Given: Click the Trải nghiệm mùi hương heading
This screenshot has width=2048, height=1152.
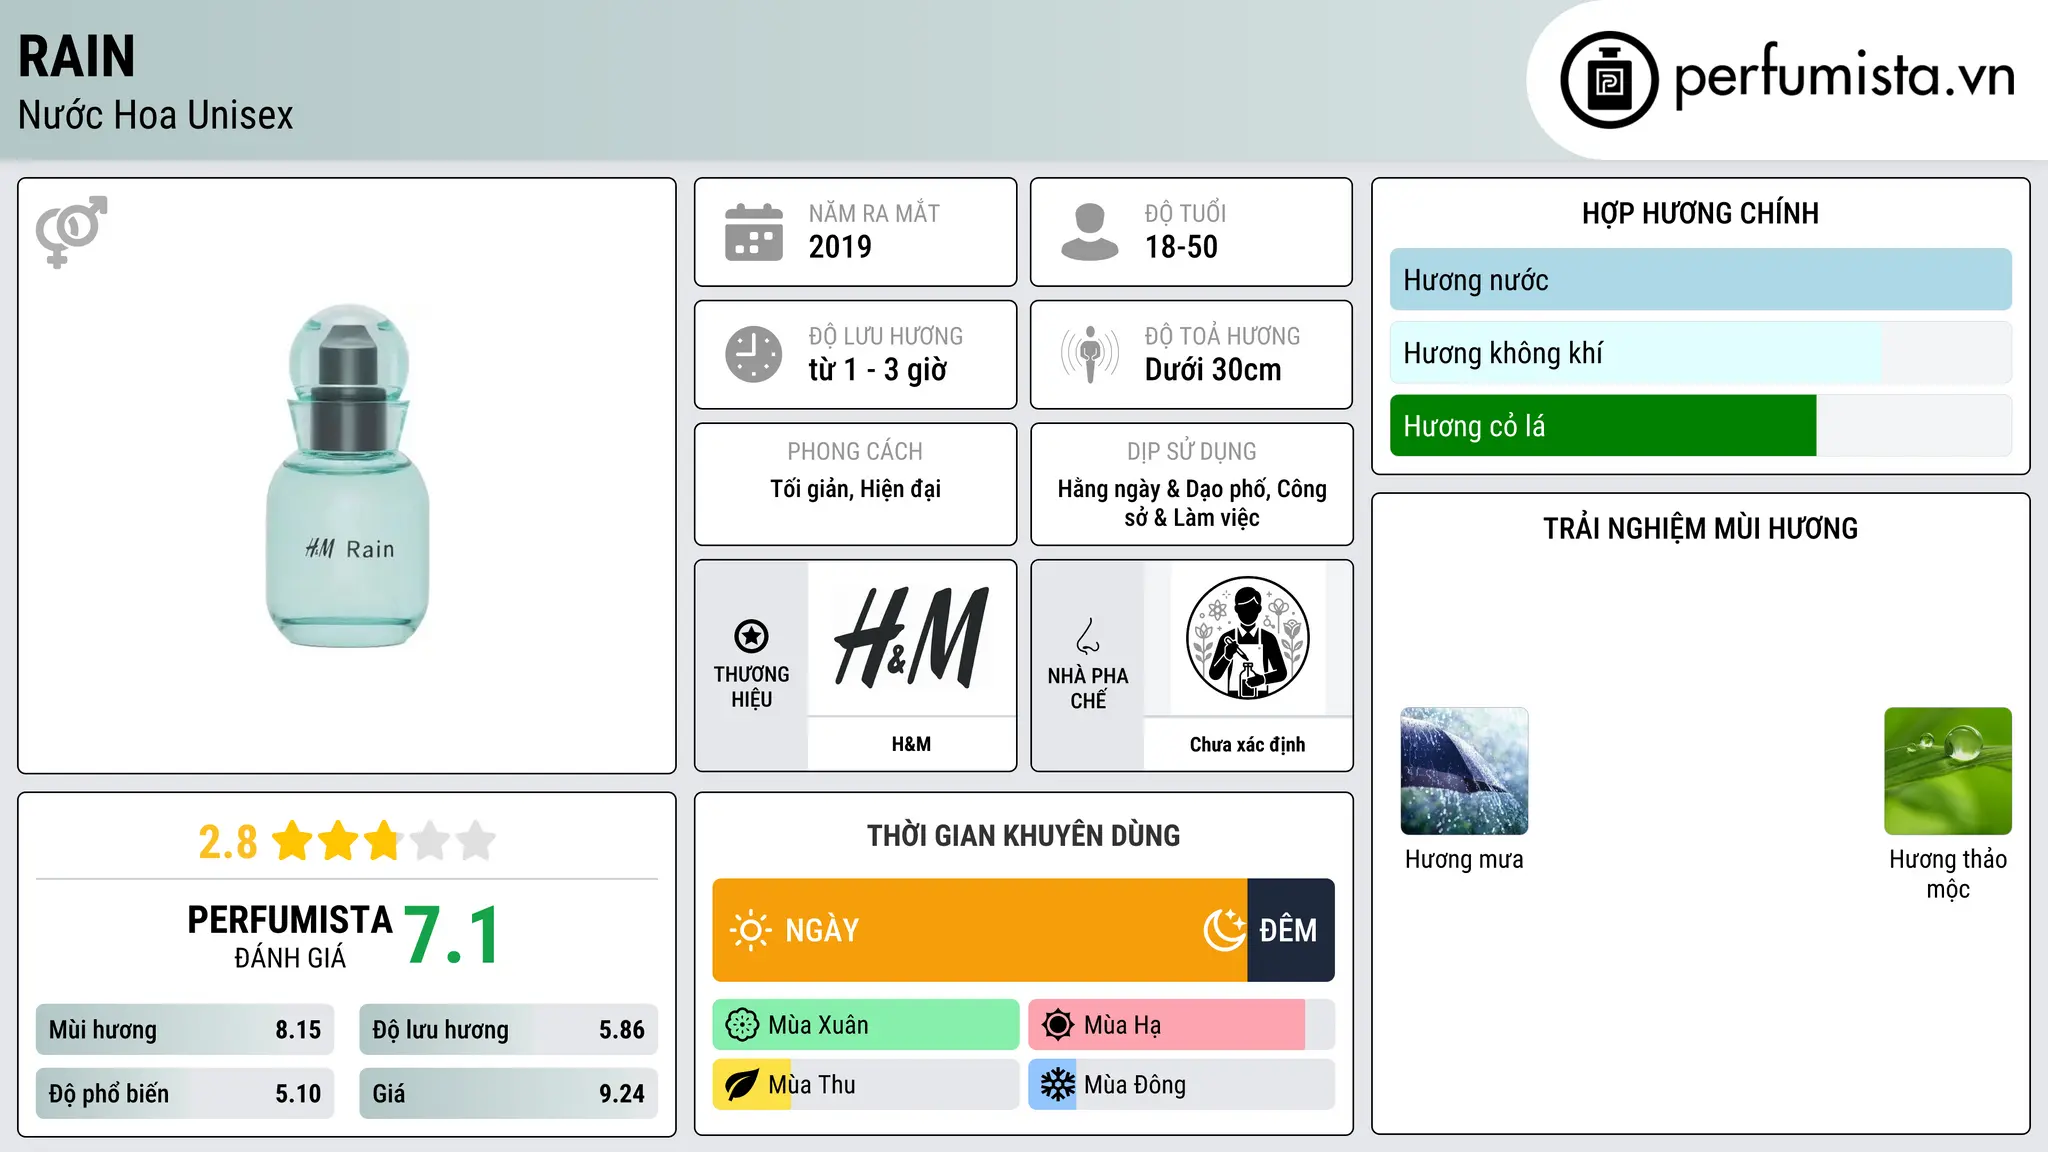Looking at the screenshot, I should click(1700, 528).
